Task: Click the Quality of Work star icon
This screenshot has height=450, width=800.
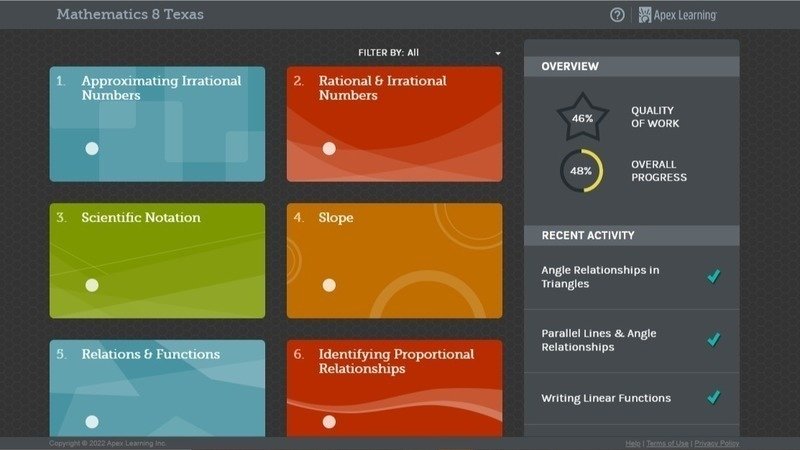Action: (x=582, y=117)
